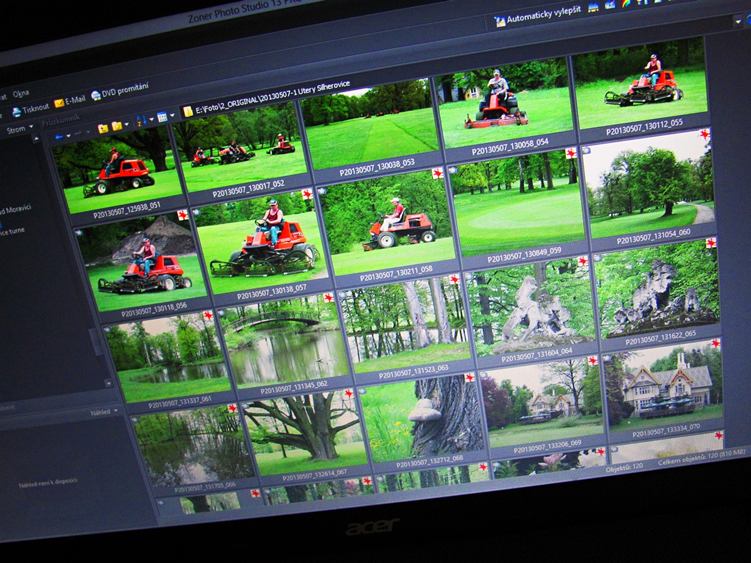Open the Okna menu

click(x=21, y=93)
